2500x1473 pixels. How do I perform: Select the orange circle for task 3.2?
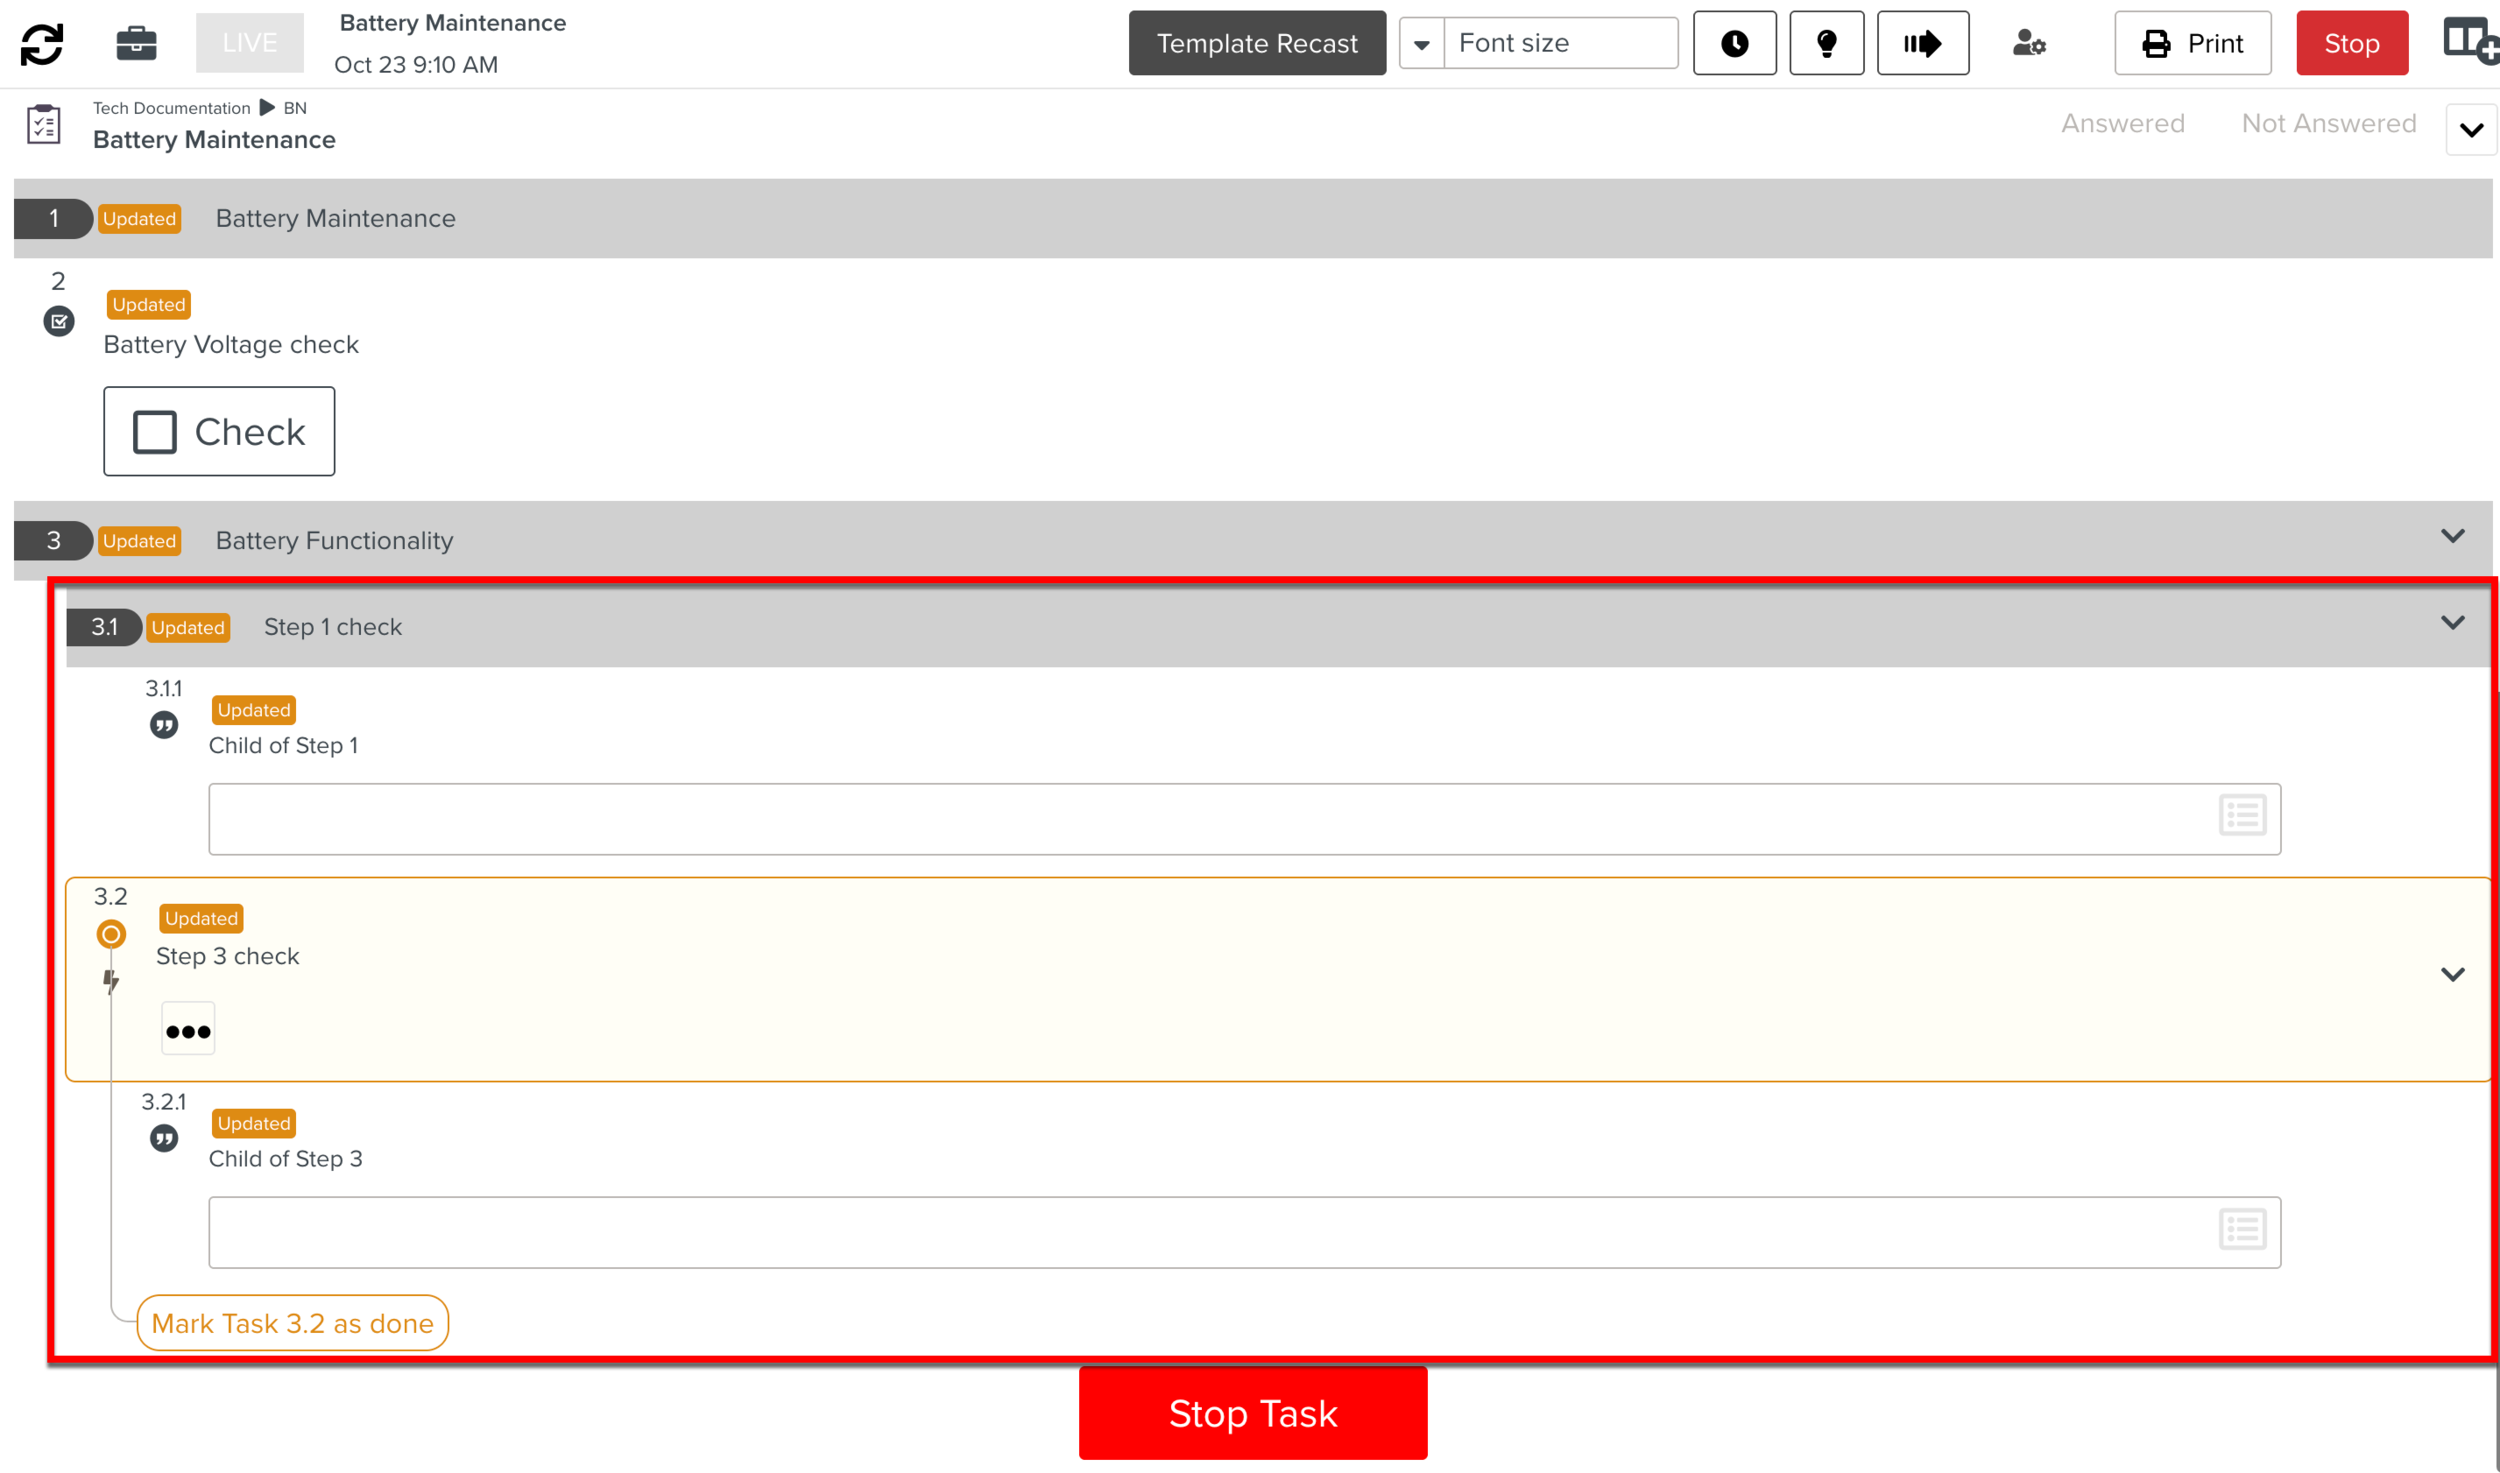(x=111, y=934)
